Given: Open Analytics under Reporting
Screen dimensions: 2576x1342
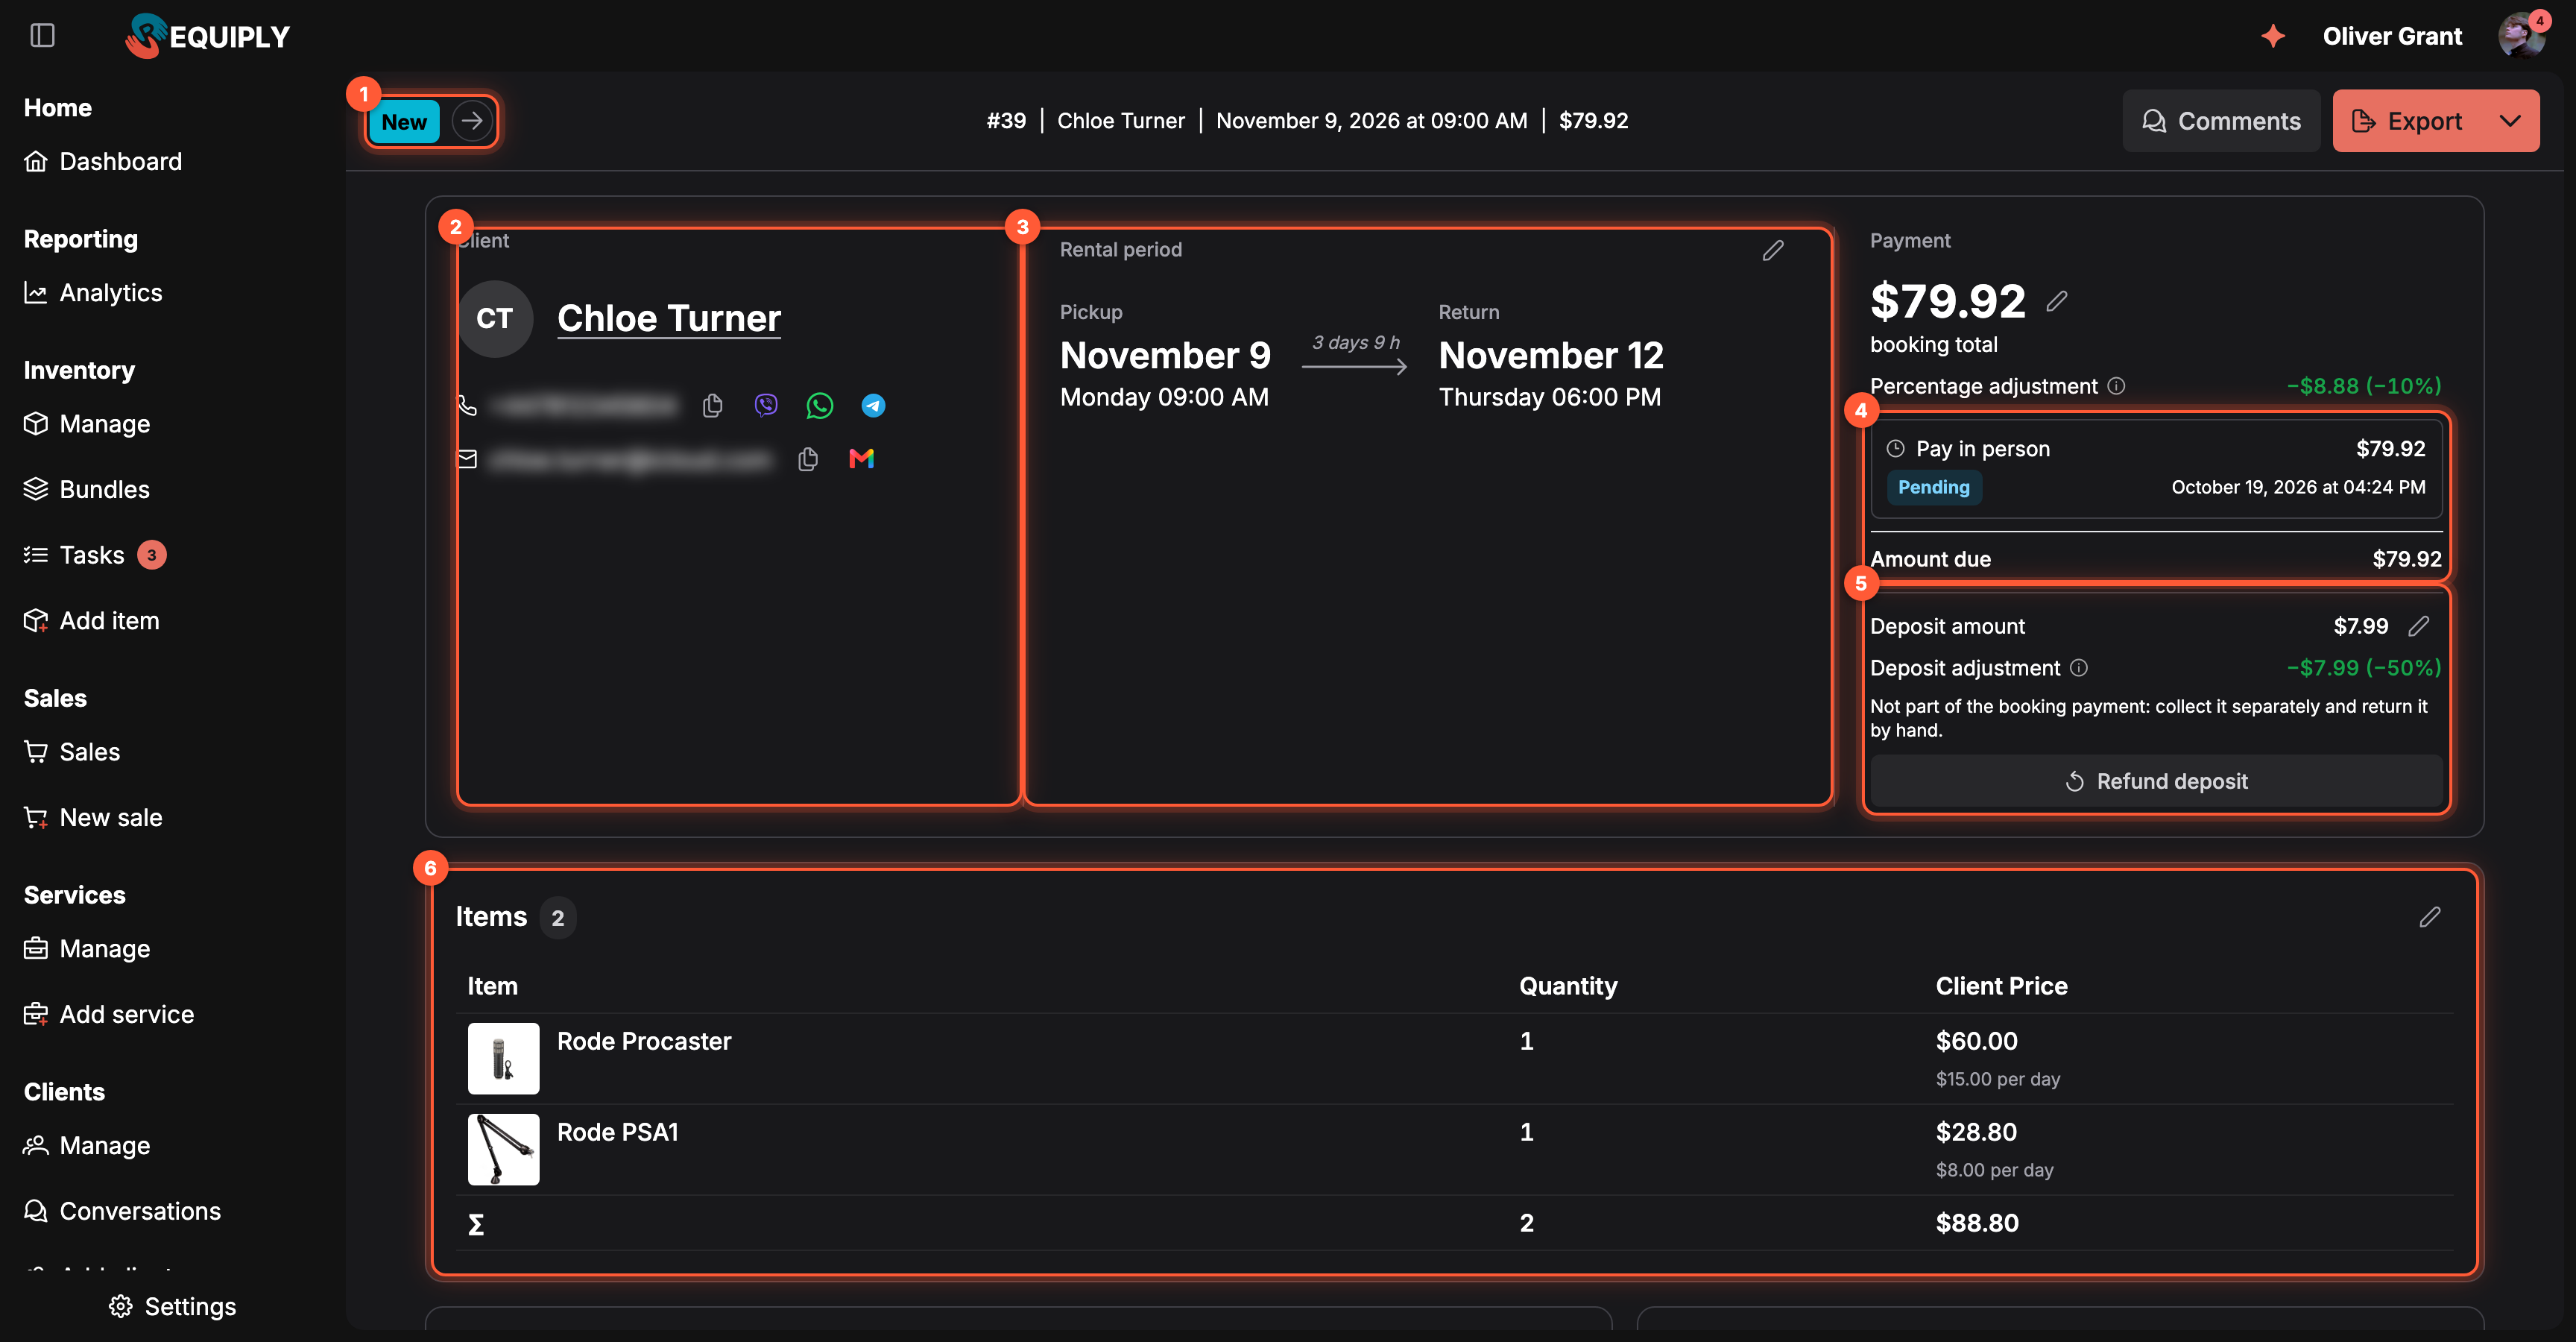Looking at the screenshot, I should tap(93, 293).
